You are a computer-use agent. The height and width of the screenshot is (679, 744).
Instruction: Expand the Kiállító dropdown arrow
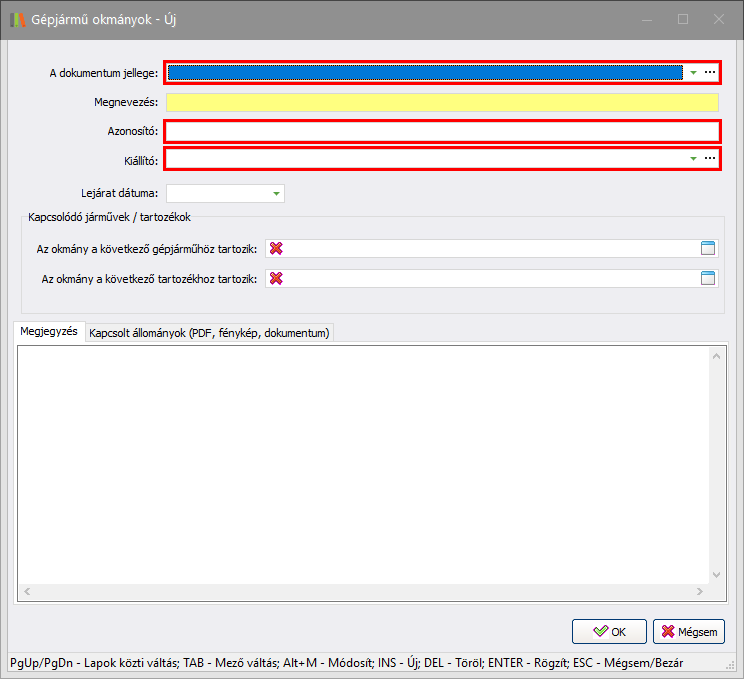pyautogui.click(x=693, y=159)
